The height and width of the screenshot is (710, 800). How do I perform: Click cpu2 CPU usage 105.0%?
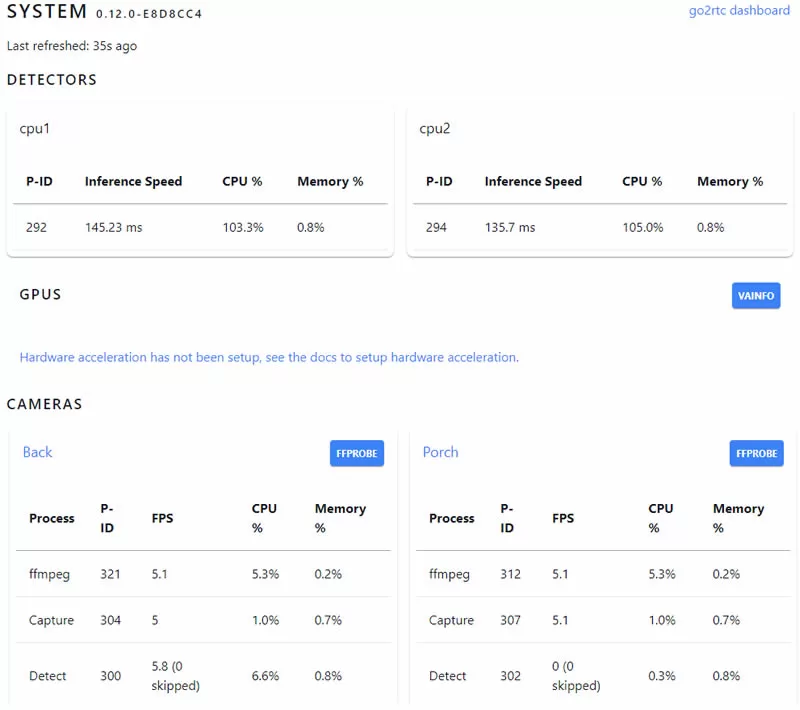pos(643,227)
